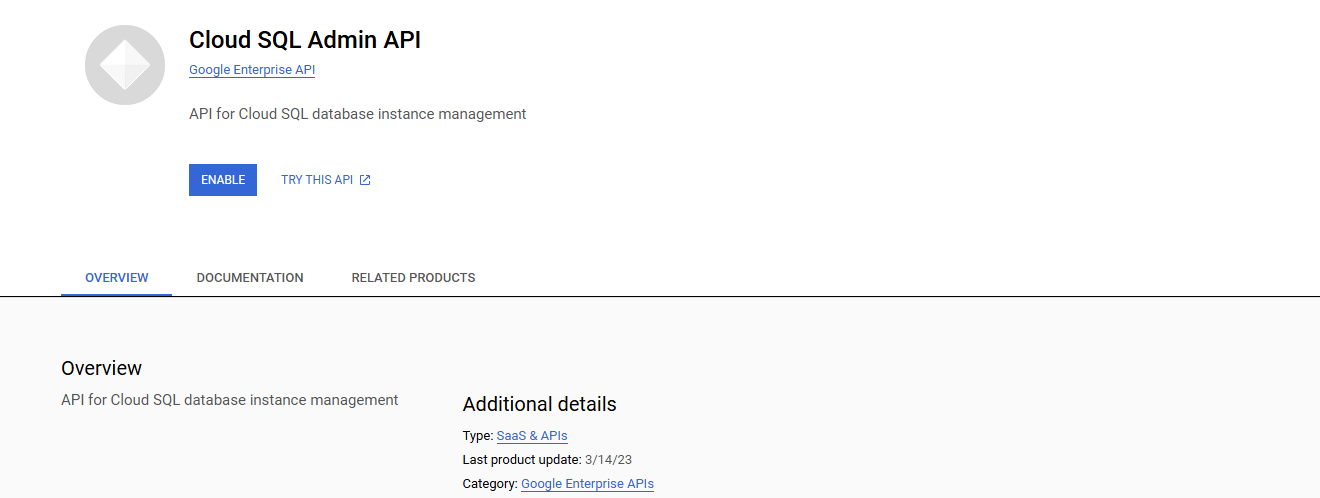The image size is (1320, 498).
Task: Click the 3/14/23 update date value
Action: [608, 460]
